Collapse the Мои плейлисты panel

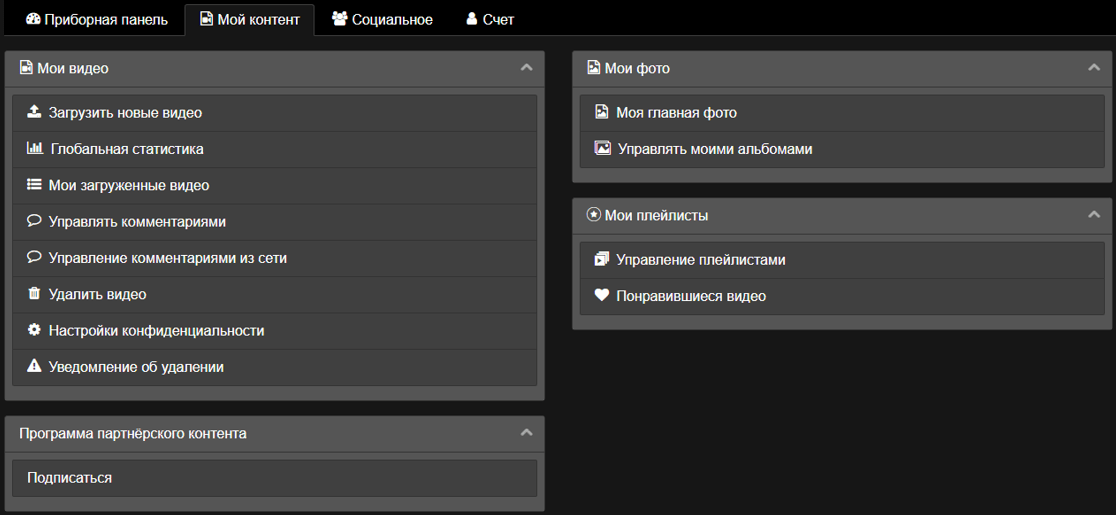pos(1095,215)
